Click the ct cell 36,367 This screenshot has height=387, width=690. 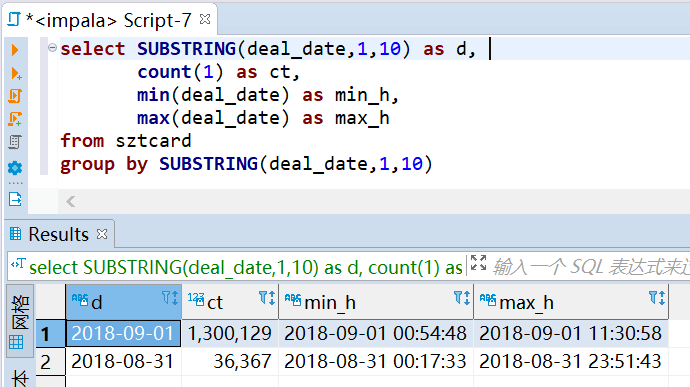pos(230,362)
